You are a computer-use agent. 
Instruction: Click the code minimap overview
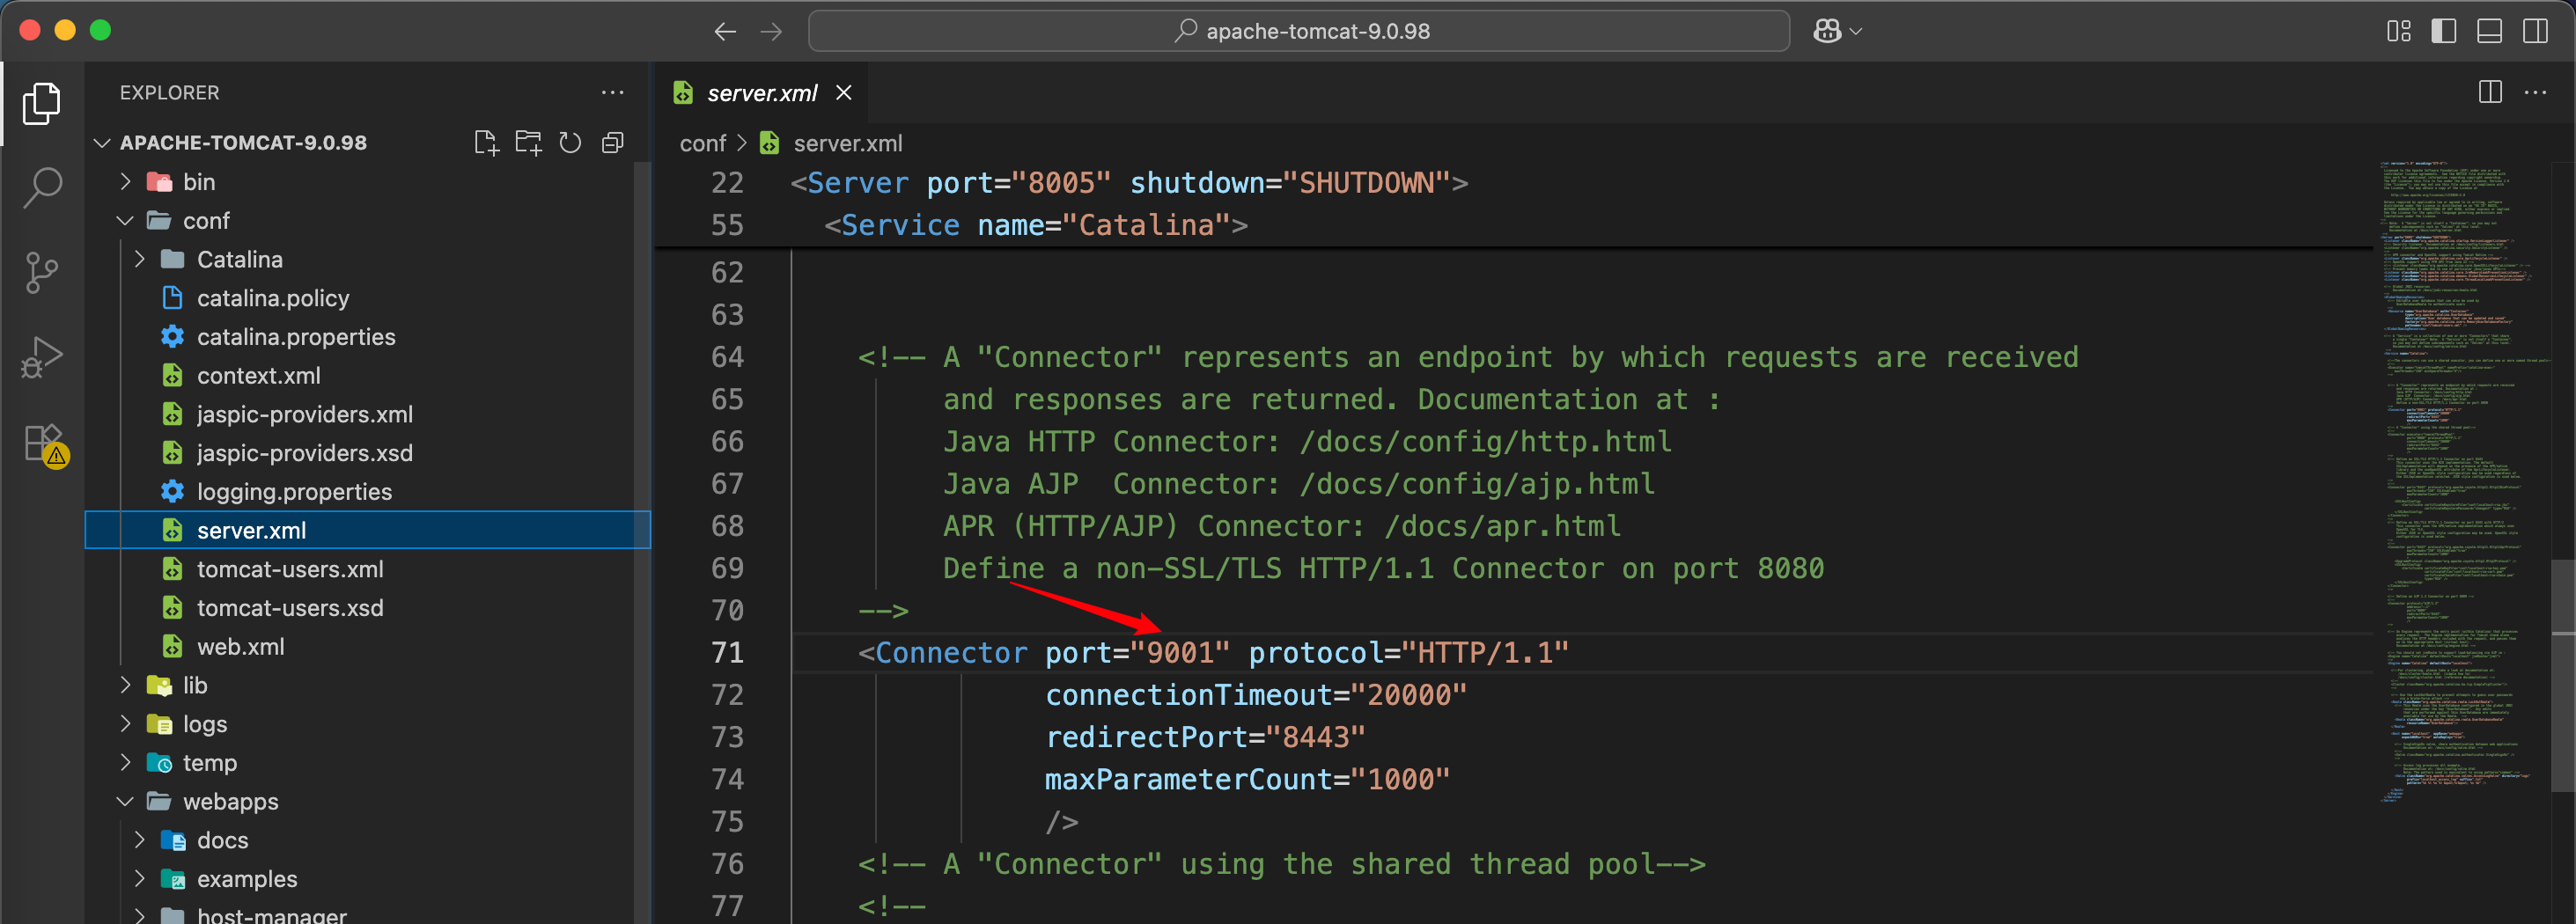(2463, 482)
